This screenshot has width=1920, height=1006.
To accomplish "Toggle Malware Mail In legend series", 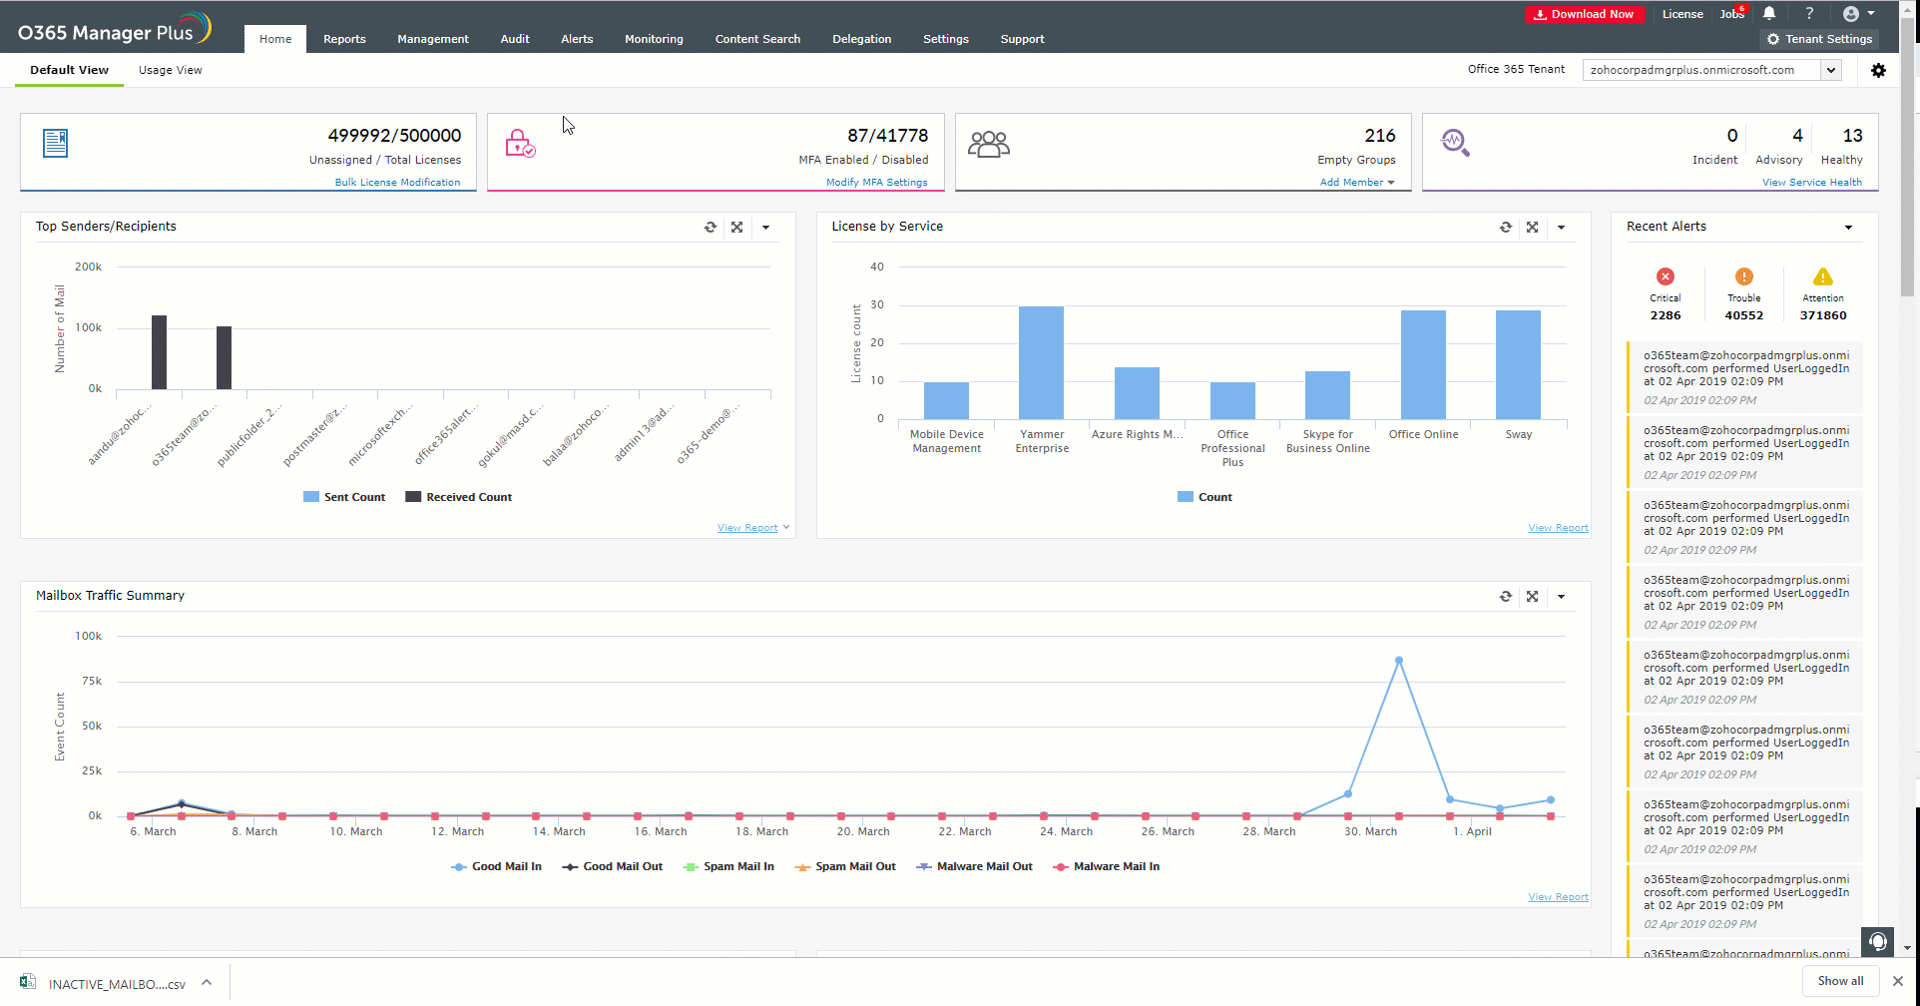I will pyautogui.click(x=1106, y=866).
